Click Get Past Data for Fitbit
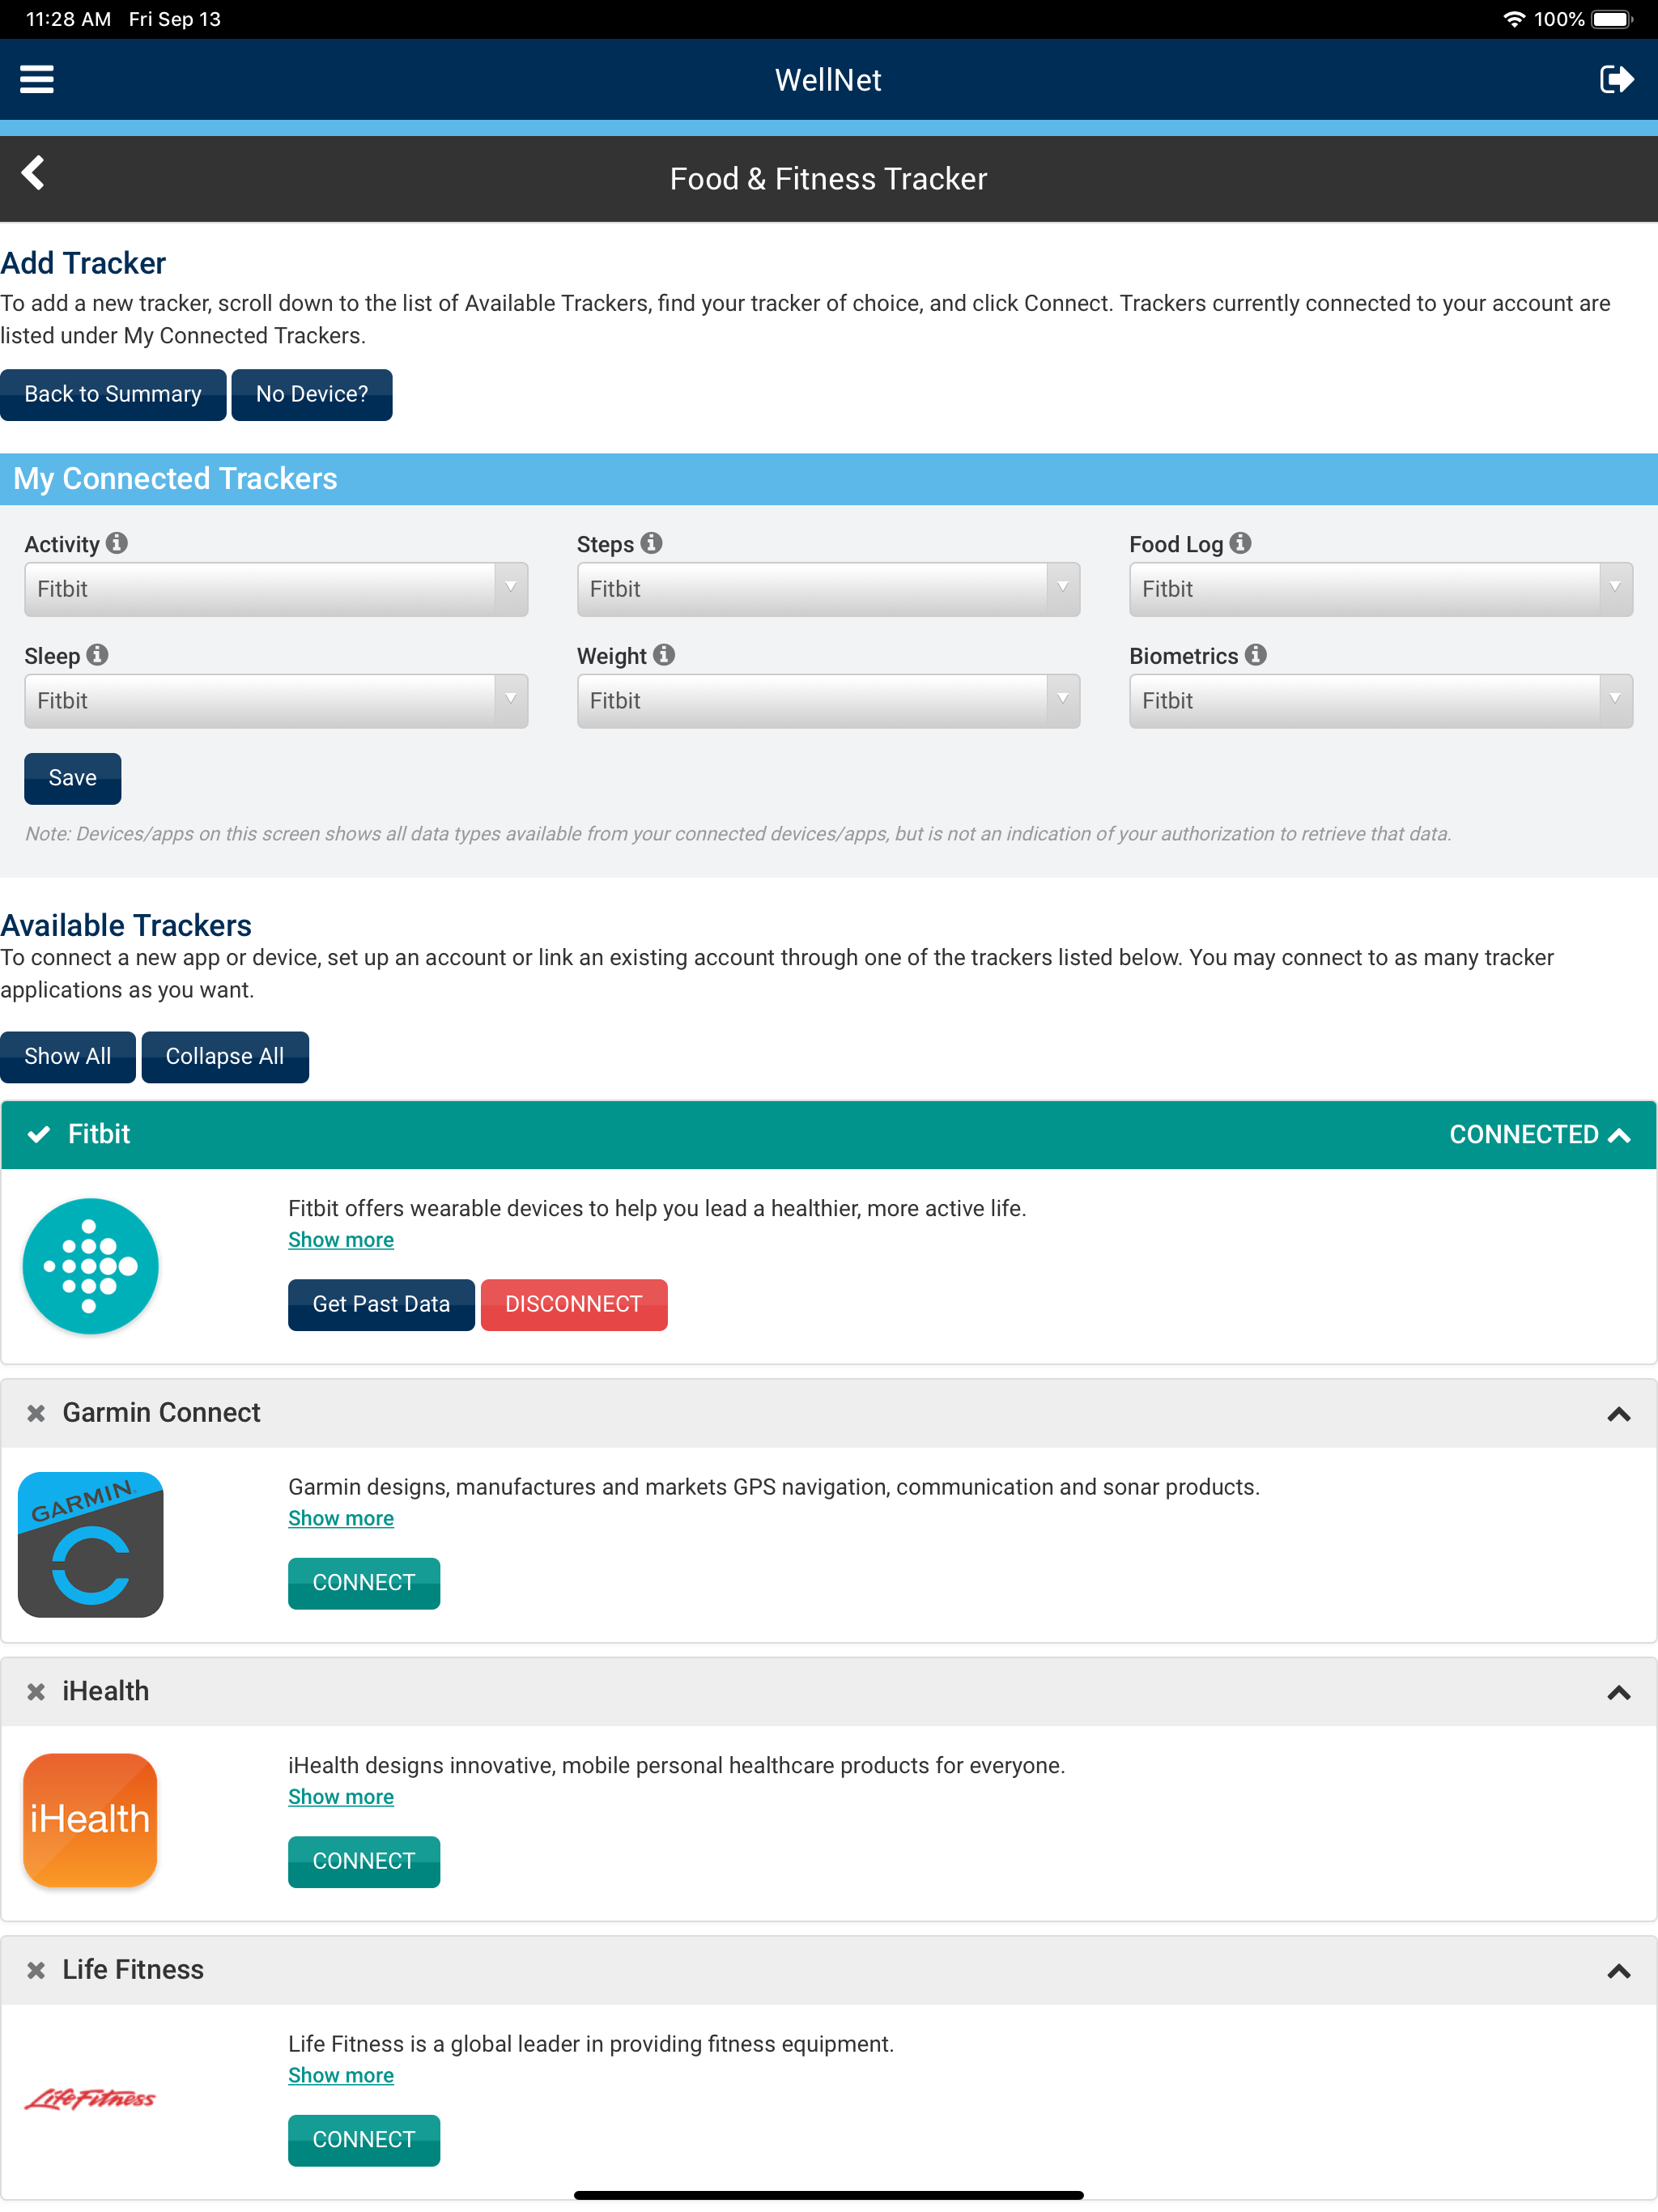This screenshot has width=1658, height=2212. [x=381, y=1305]
